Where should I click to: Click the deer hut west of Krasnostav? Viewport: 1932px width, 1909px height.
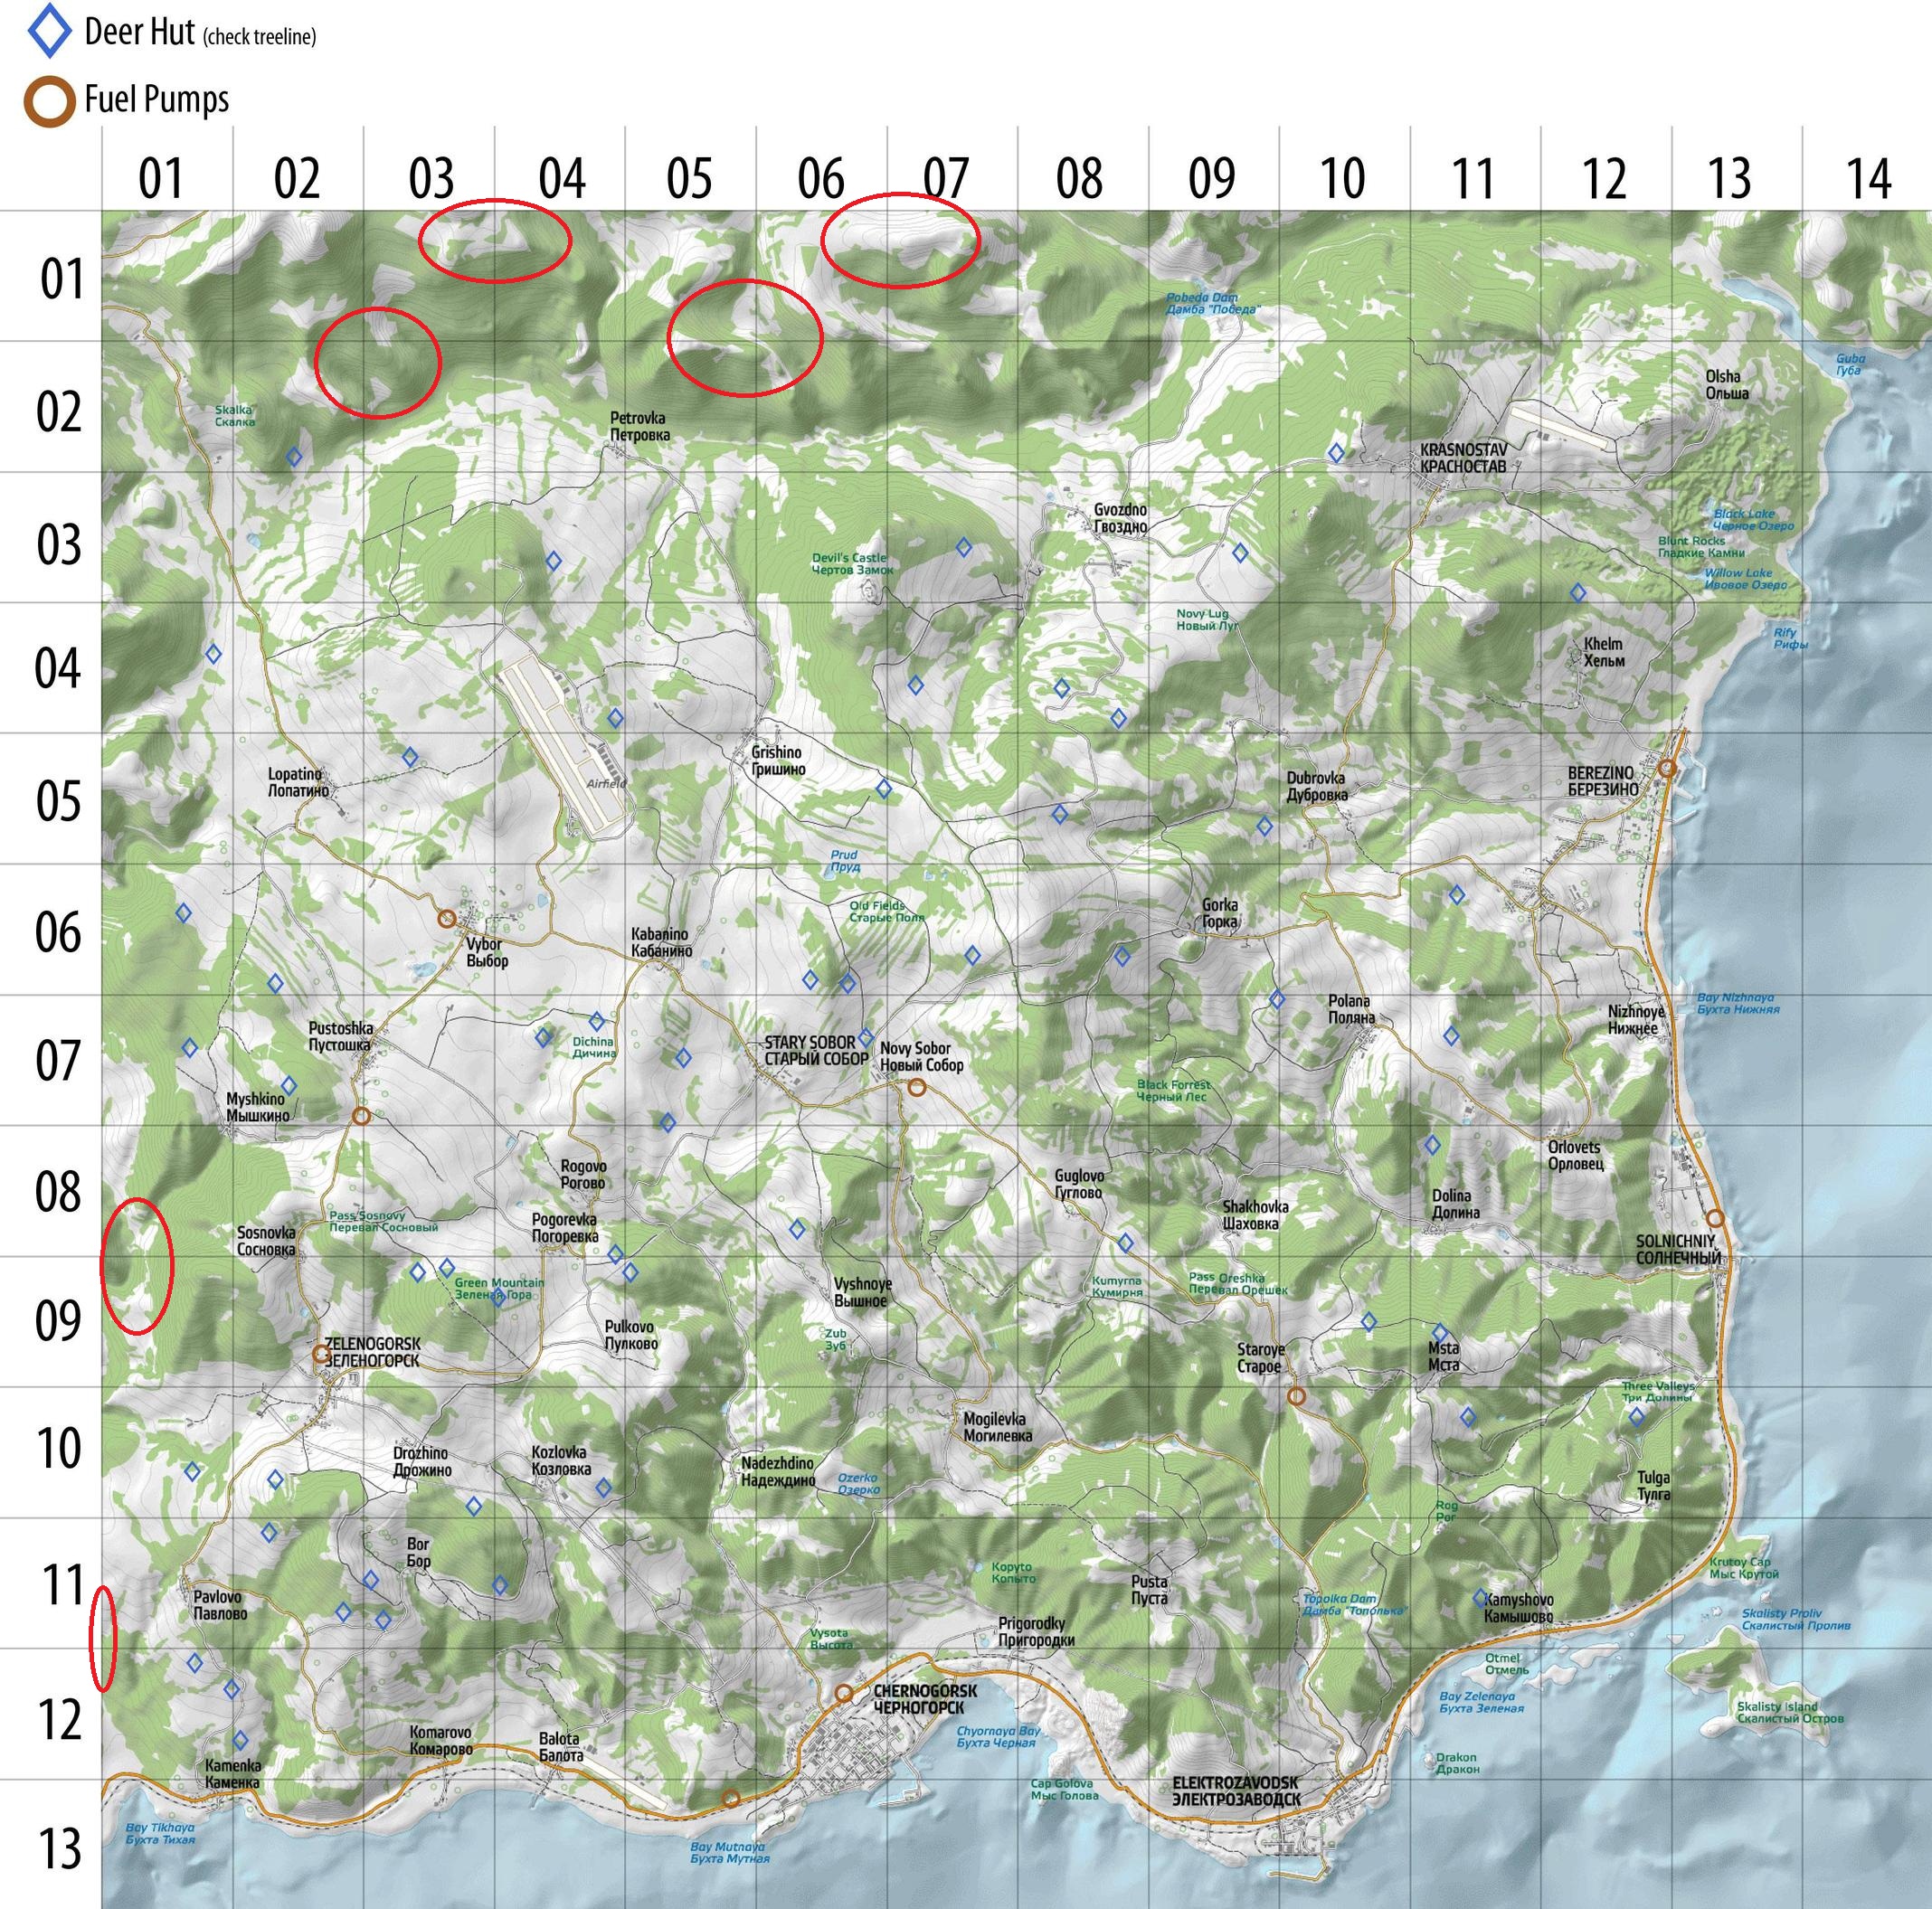(1336, 453)
